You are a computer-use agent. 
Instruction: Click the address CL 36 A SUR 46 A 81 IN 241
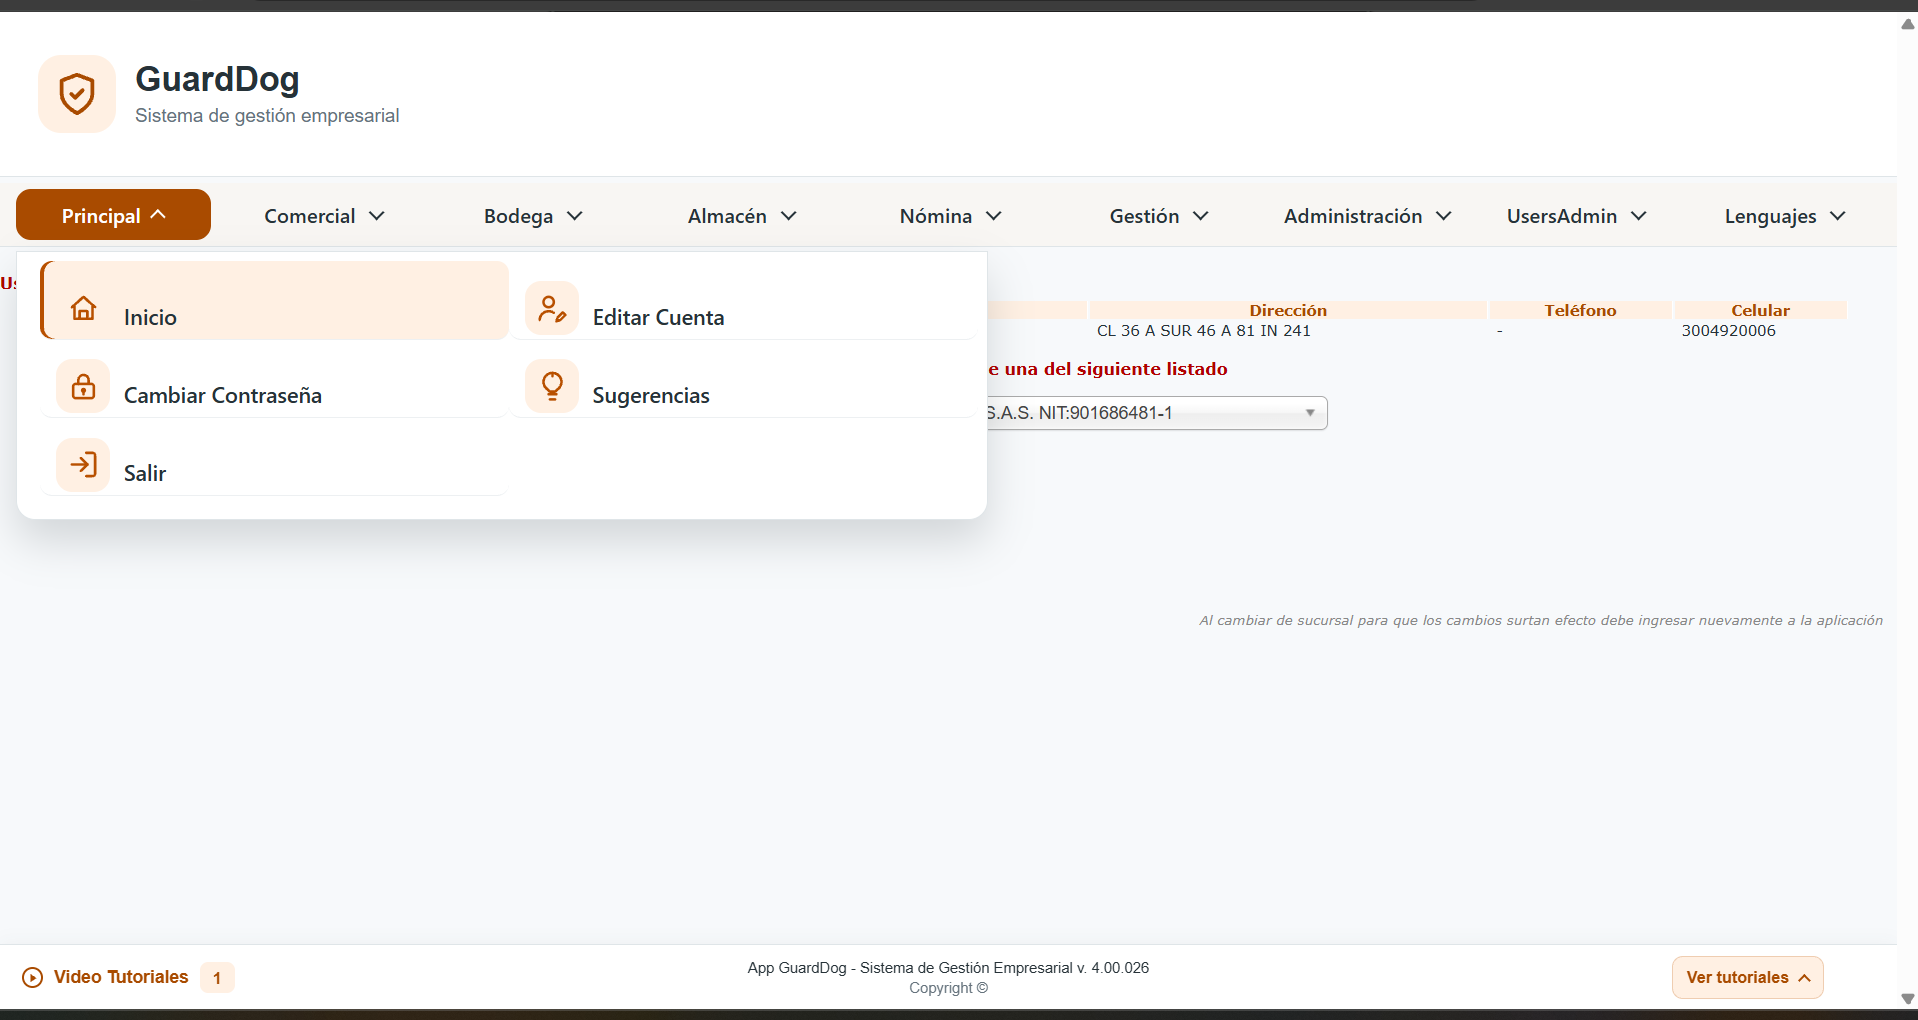(x=1203, y=331)
